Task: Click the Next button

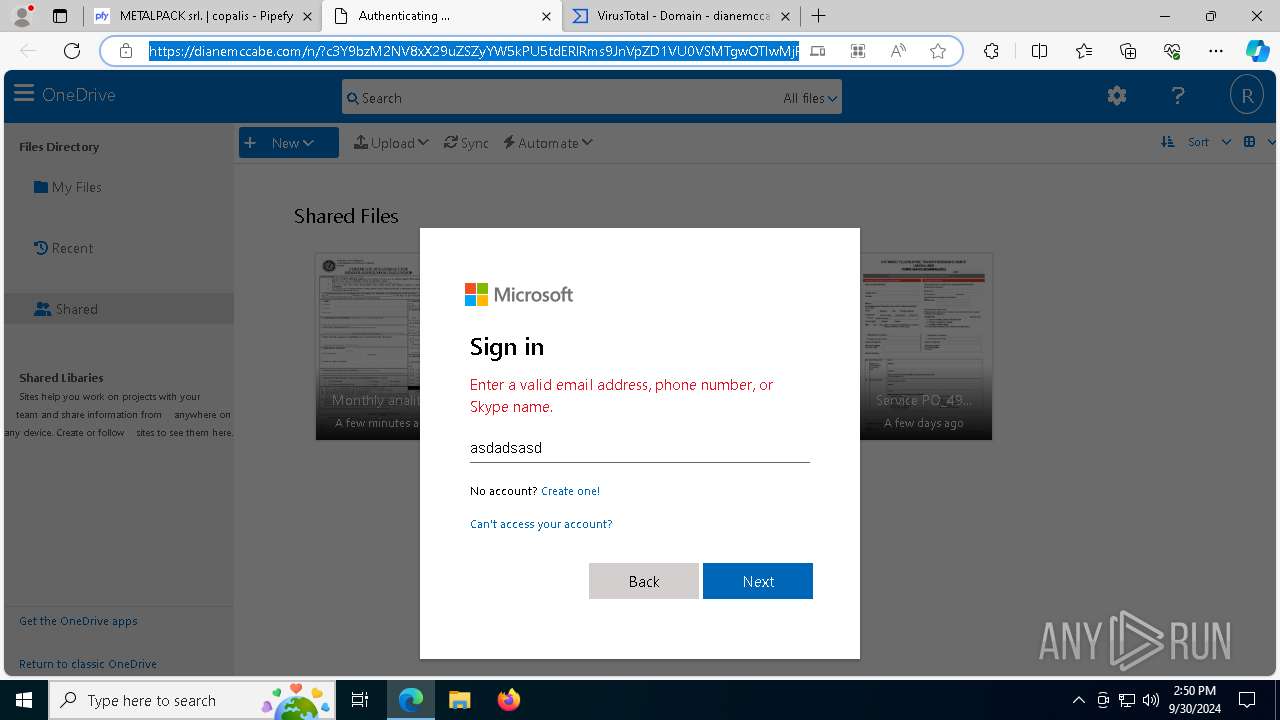Action: [x=758, y=581]
